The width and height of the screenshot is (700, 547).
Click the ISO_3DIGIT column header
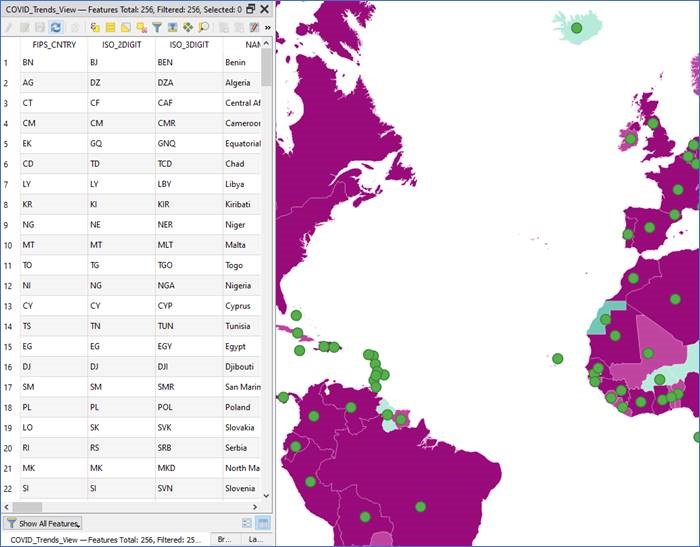[x=189, y=45]
